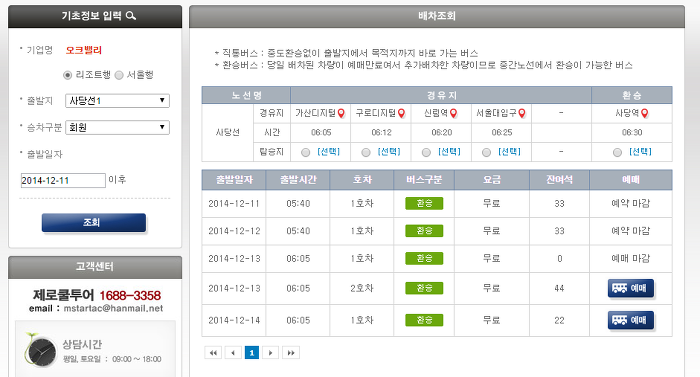The height and width of the screenshot is (377, 700).
Task: Click the 06:30 사당역 time cell
Action: click(x=632, y=133)
